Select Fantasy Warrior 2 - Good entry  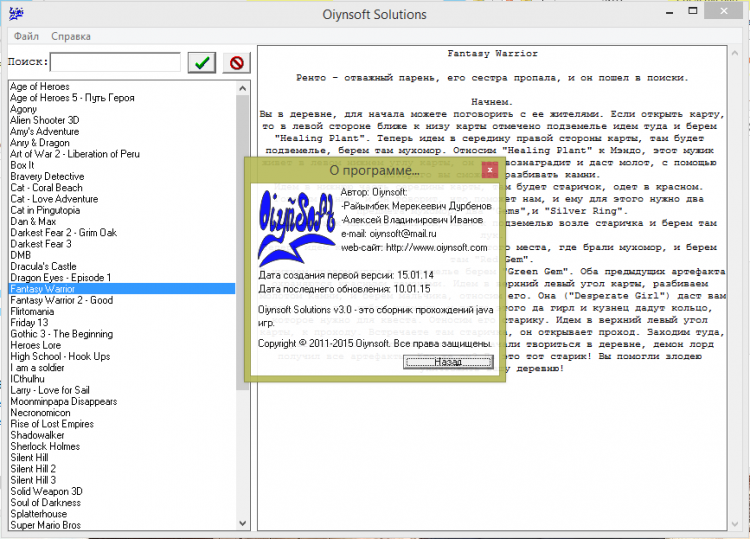pos(62,300)
